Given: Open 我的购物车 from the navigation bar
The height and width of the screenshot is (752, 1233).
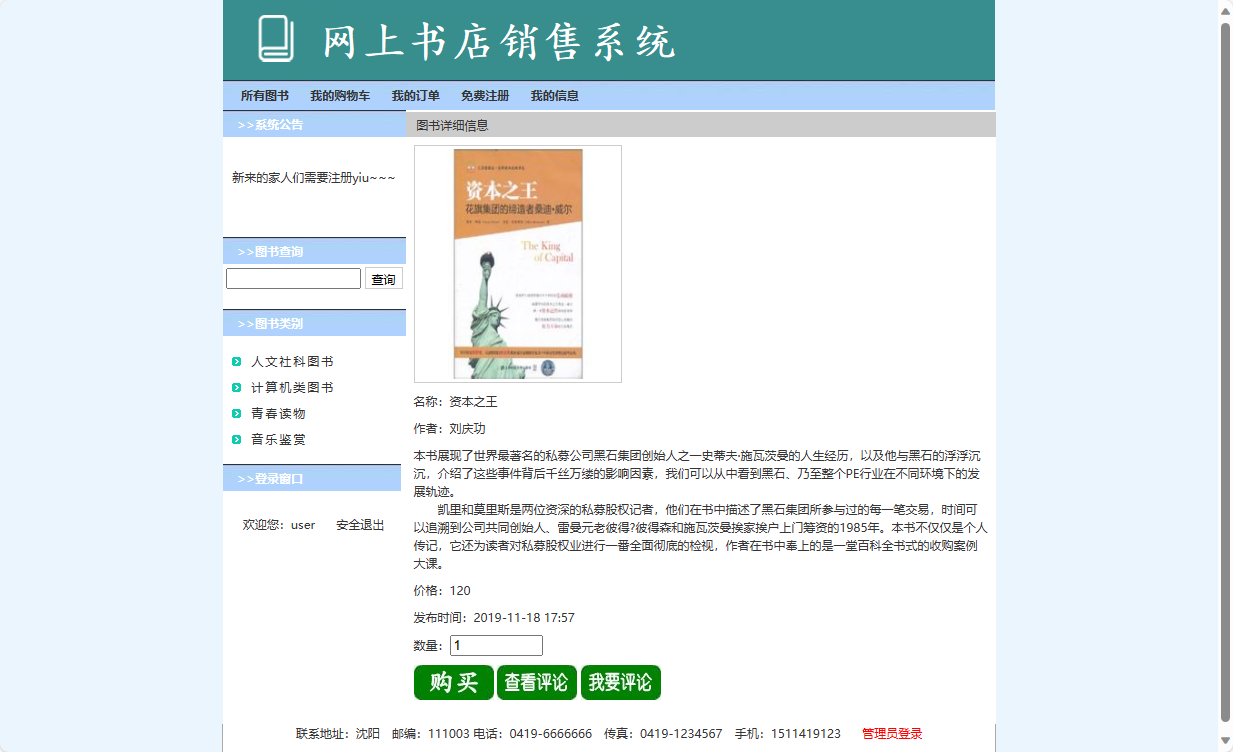Looking at the screenshot, I should 341,95.
